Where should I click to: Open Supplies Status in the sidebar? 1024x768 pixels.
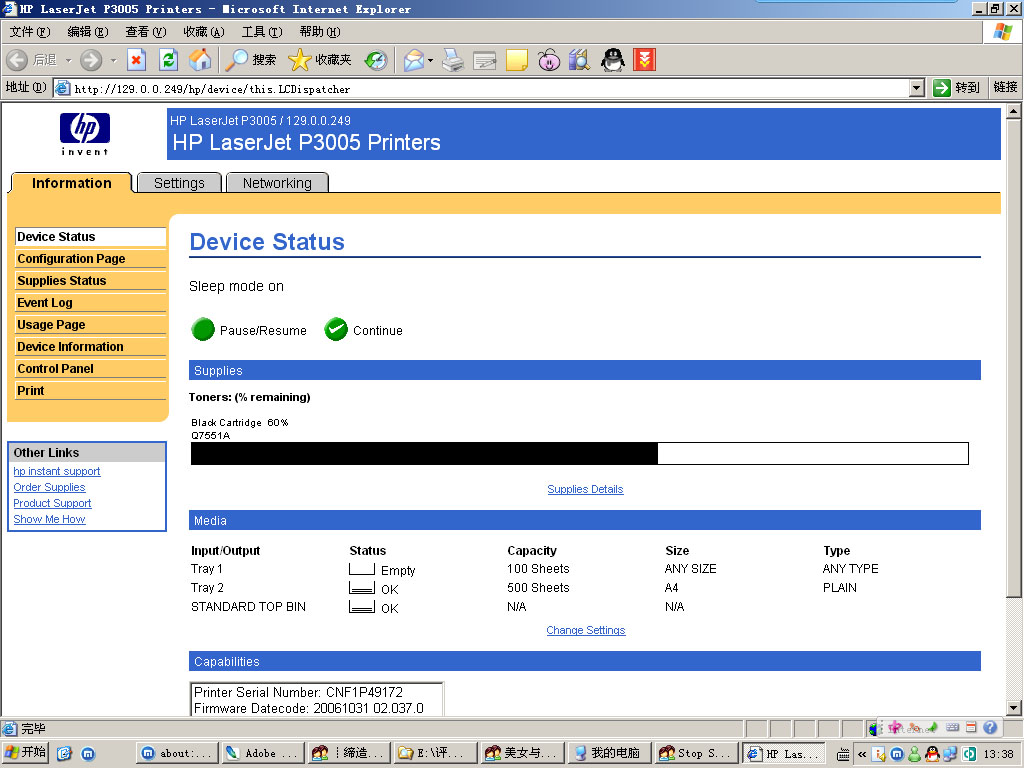(x=90, y=281)
